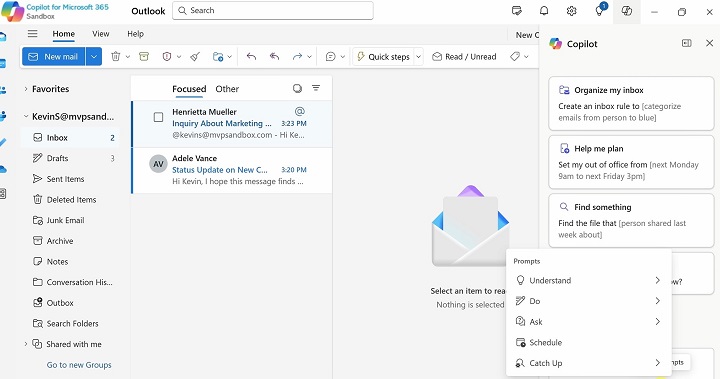Click the Forward arrow icon

point(298,57)
